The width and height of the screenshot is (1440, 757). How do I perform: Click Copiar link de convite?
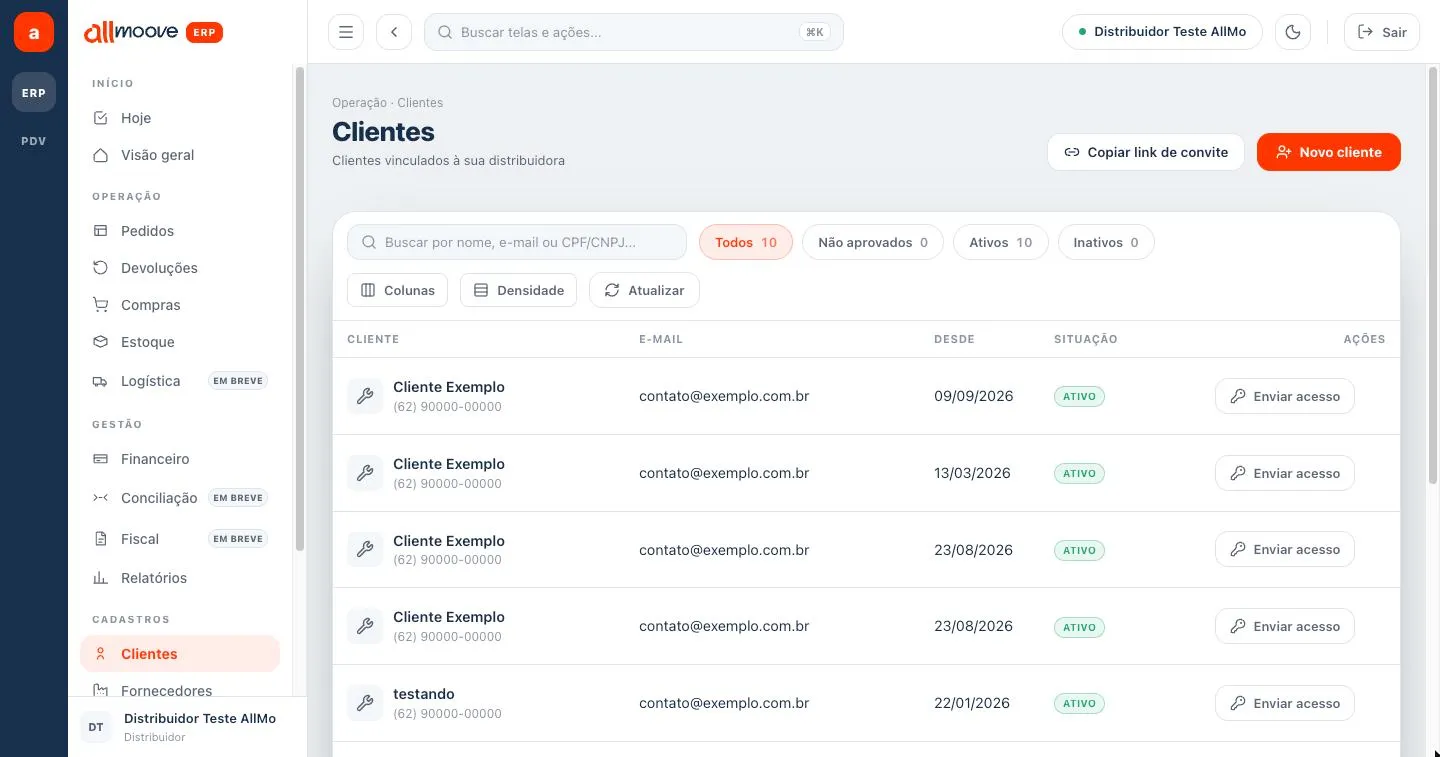(1146, 152)
